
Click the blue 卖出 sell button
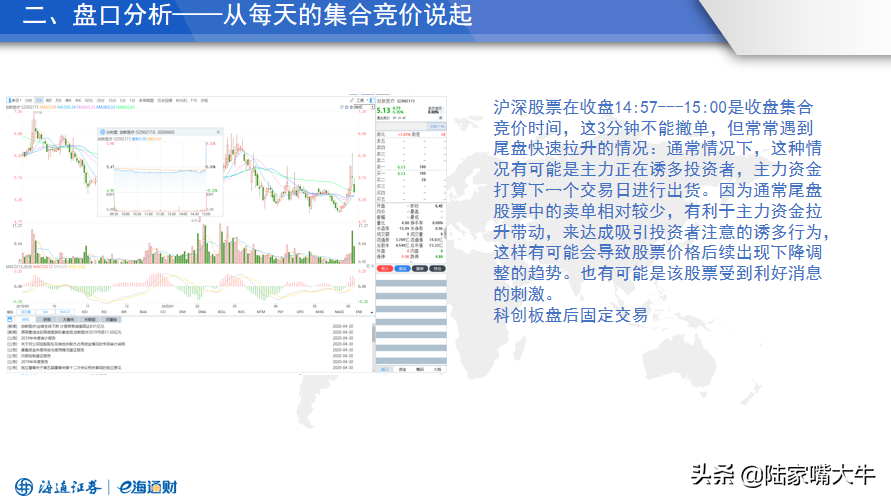(x=402, y=269)
